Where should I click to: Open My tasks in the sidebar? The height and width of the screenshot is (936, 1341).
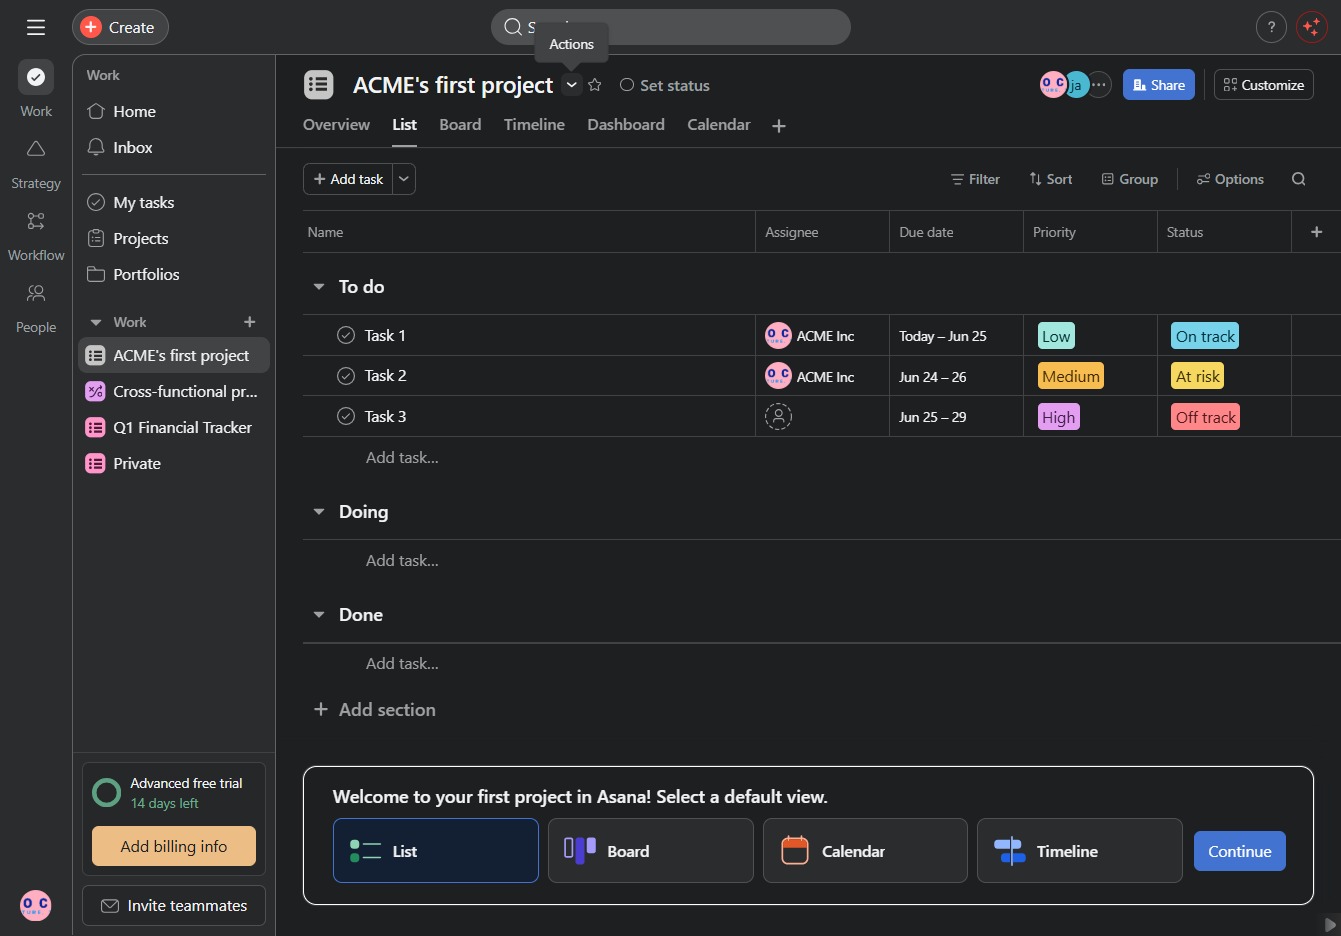[174, 202]
